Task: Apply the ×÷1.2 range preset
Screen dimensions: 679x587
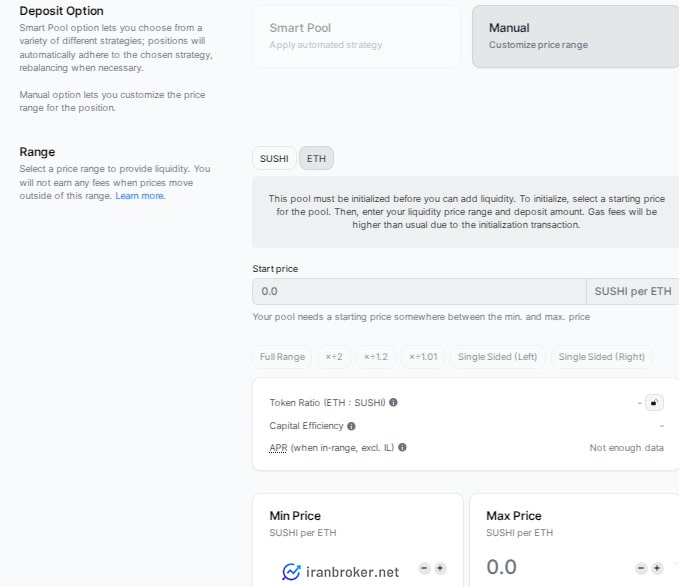Action: 376,357
